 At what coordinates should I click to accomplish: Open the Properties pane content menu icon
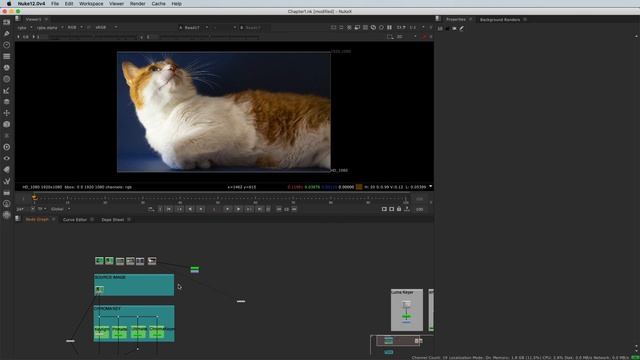(x=438, y=19)
